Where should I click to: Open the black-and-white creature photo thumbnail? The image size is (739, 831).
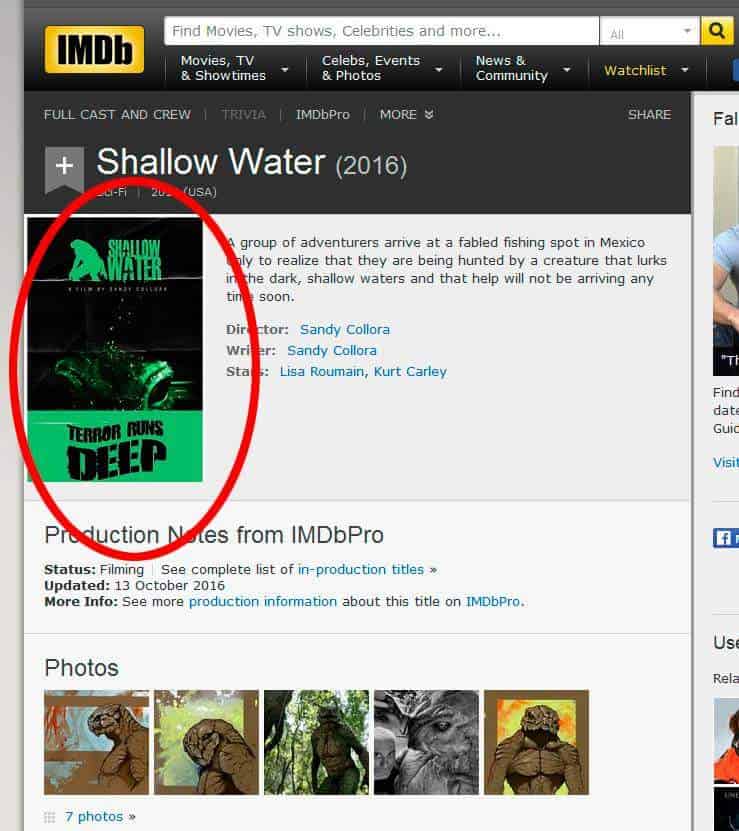[x=426, y=742]
